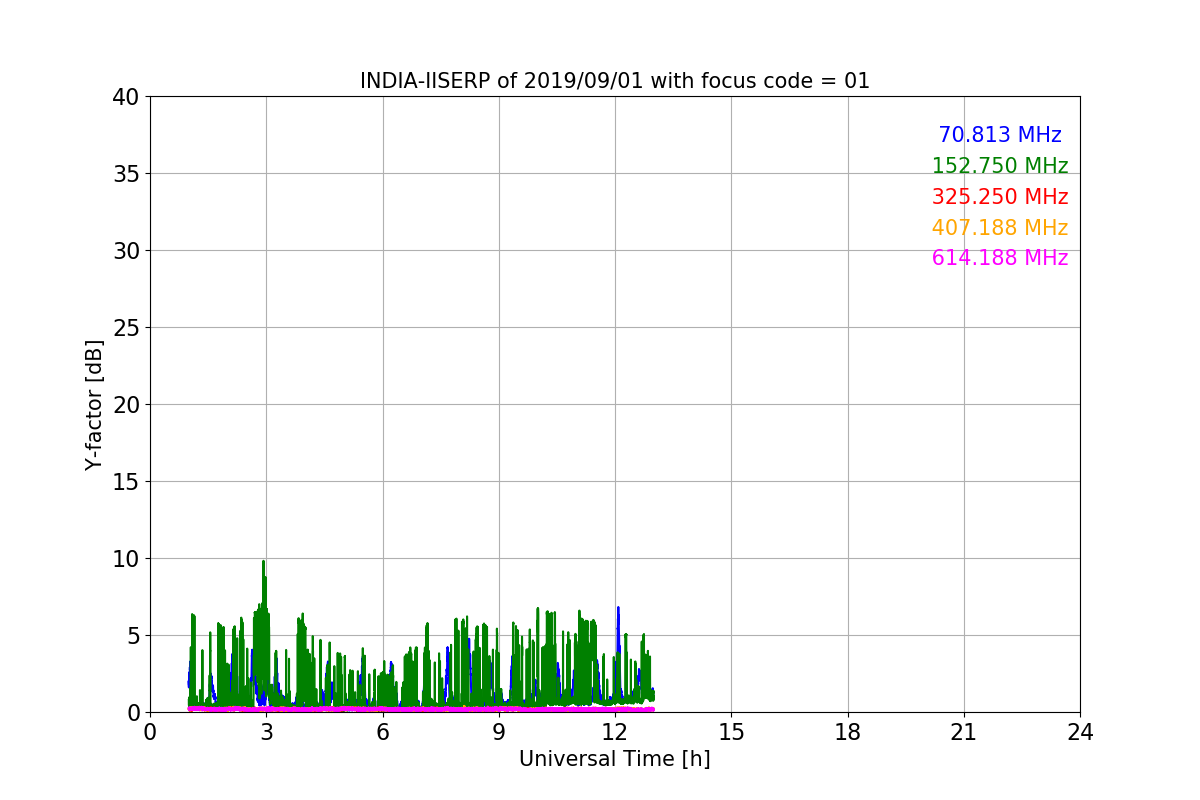Click the x-axis tick label 24
Screen dimensions: 1200x800
[x=1080, y=732]
